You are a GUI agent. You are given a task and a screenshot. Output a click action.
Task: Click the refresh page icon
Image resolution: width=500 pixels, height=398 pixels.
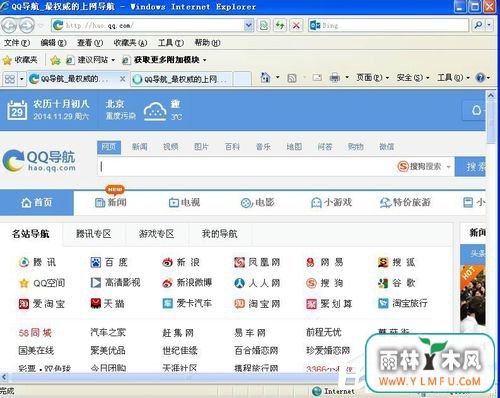(280, 25)
